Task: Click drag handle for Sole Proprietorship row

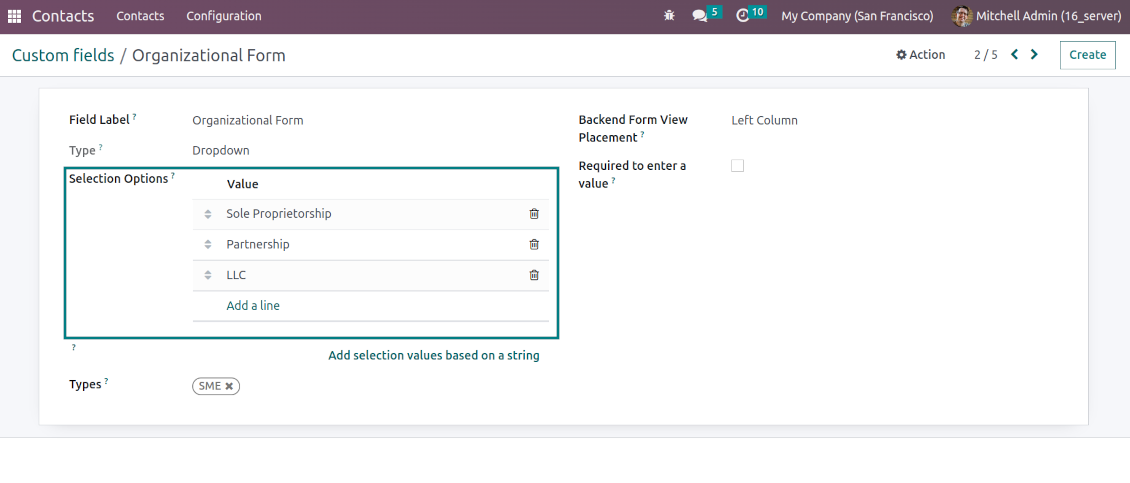Action: (x=208, y=214)
